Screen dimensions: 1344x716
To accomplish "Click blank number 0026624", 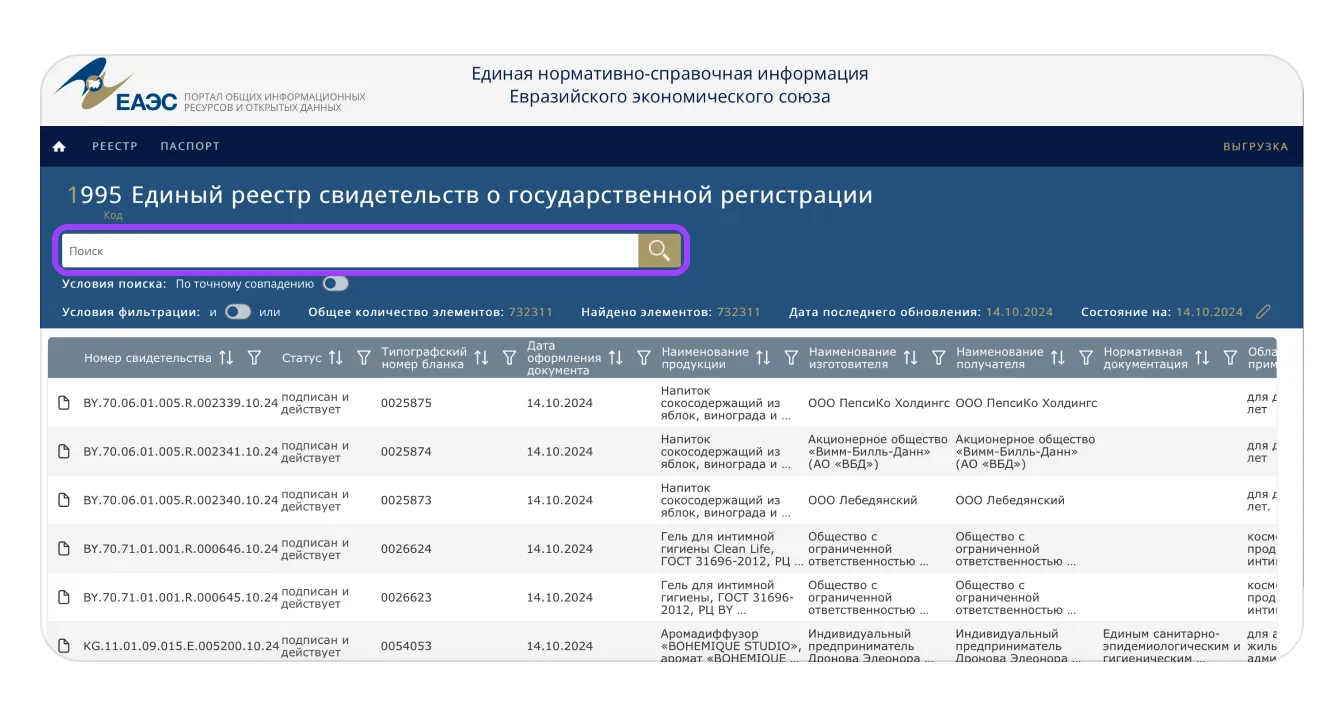I will pyautogui.click(x=406, y=549).
